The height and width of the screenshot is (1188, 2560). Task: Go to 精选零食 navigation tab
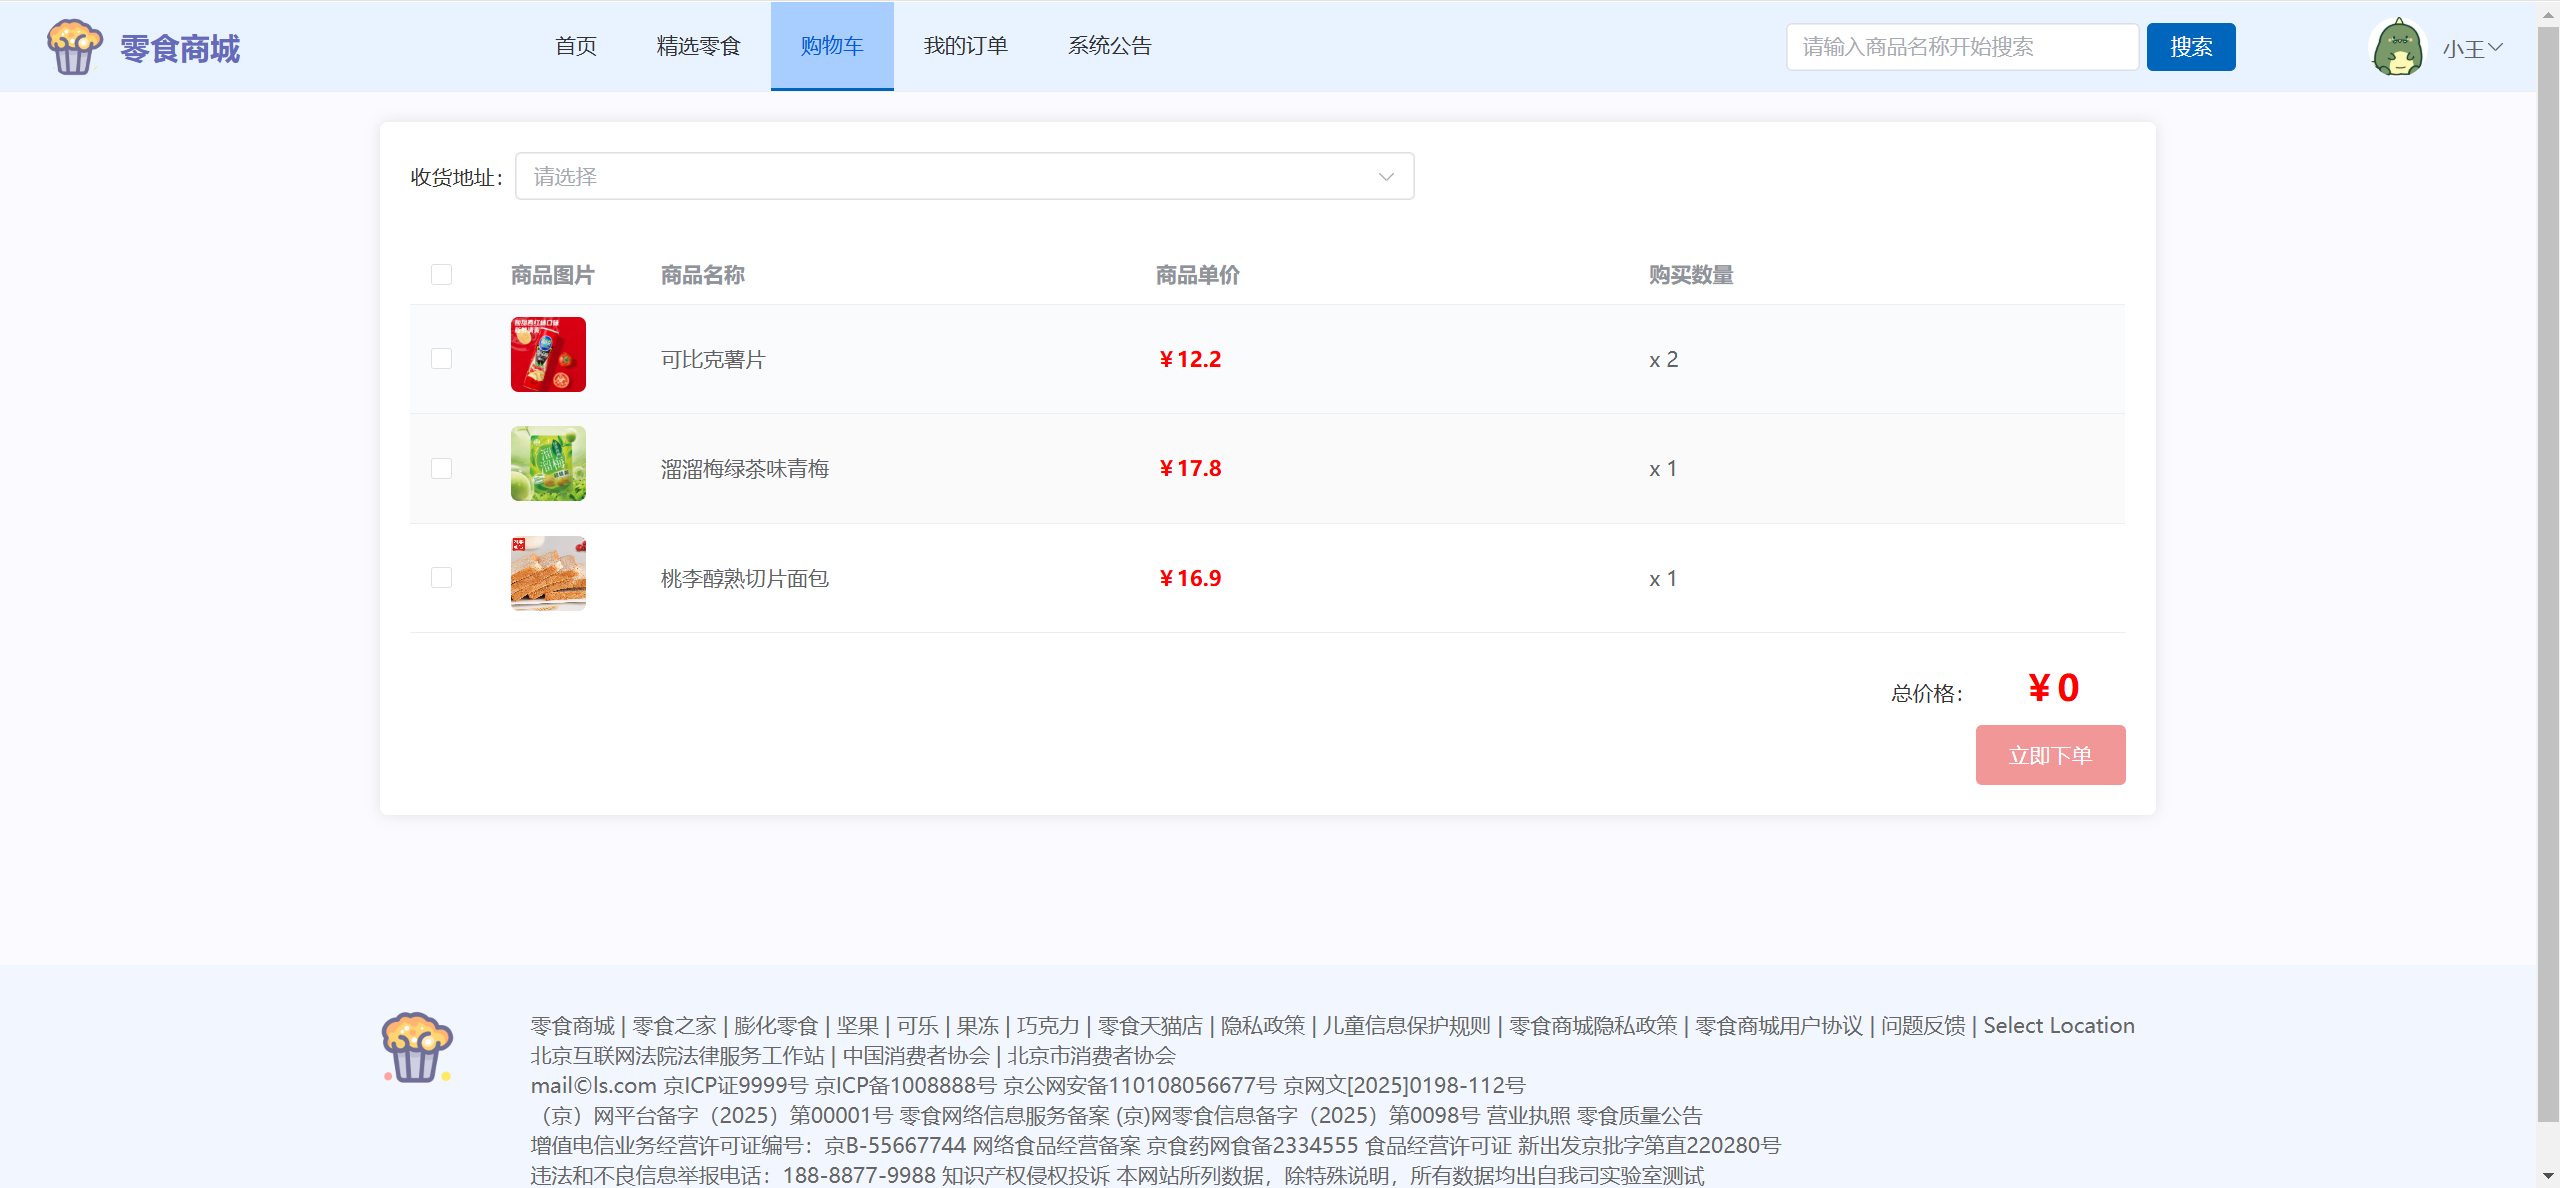pos(698,46)
